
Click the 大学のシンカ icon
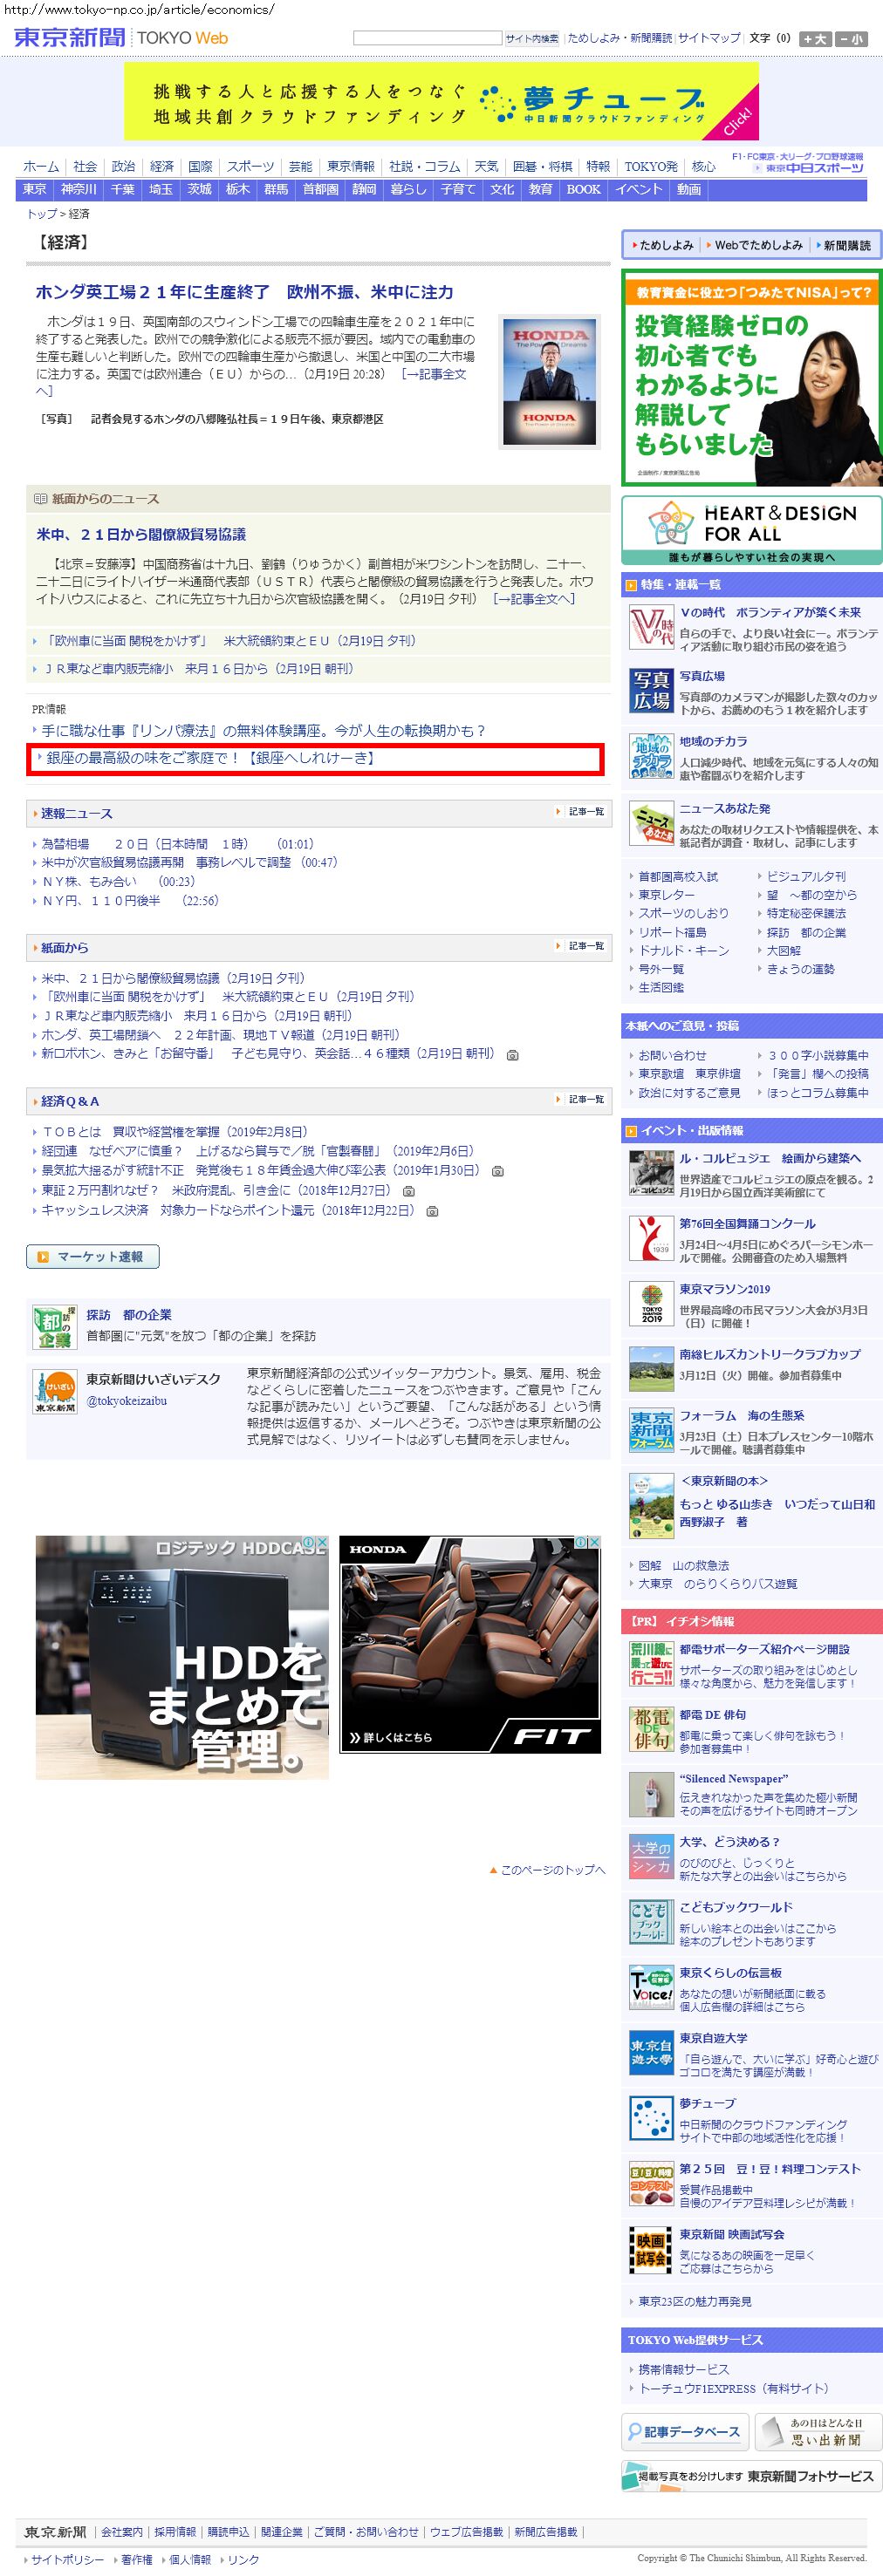click(651, 1857)
